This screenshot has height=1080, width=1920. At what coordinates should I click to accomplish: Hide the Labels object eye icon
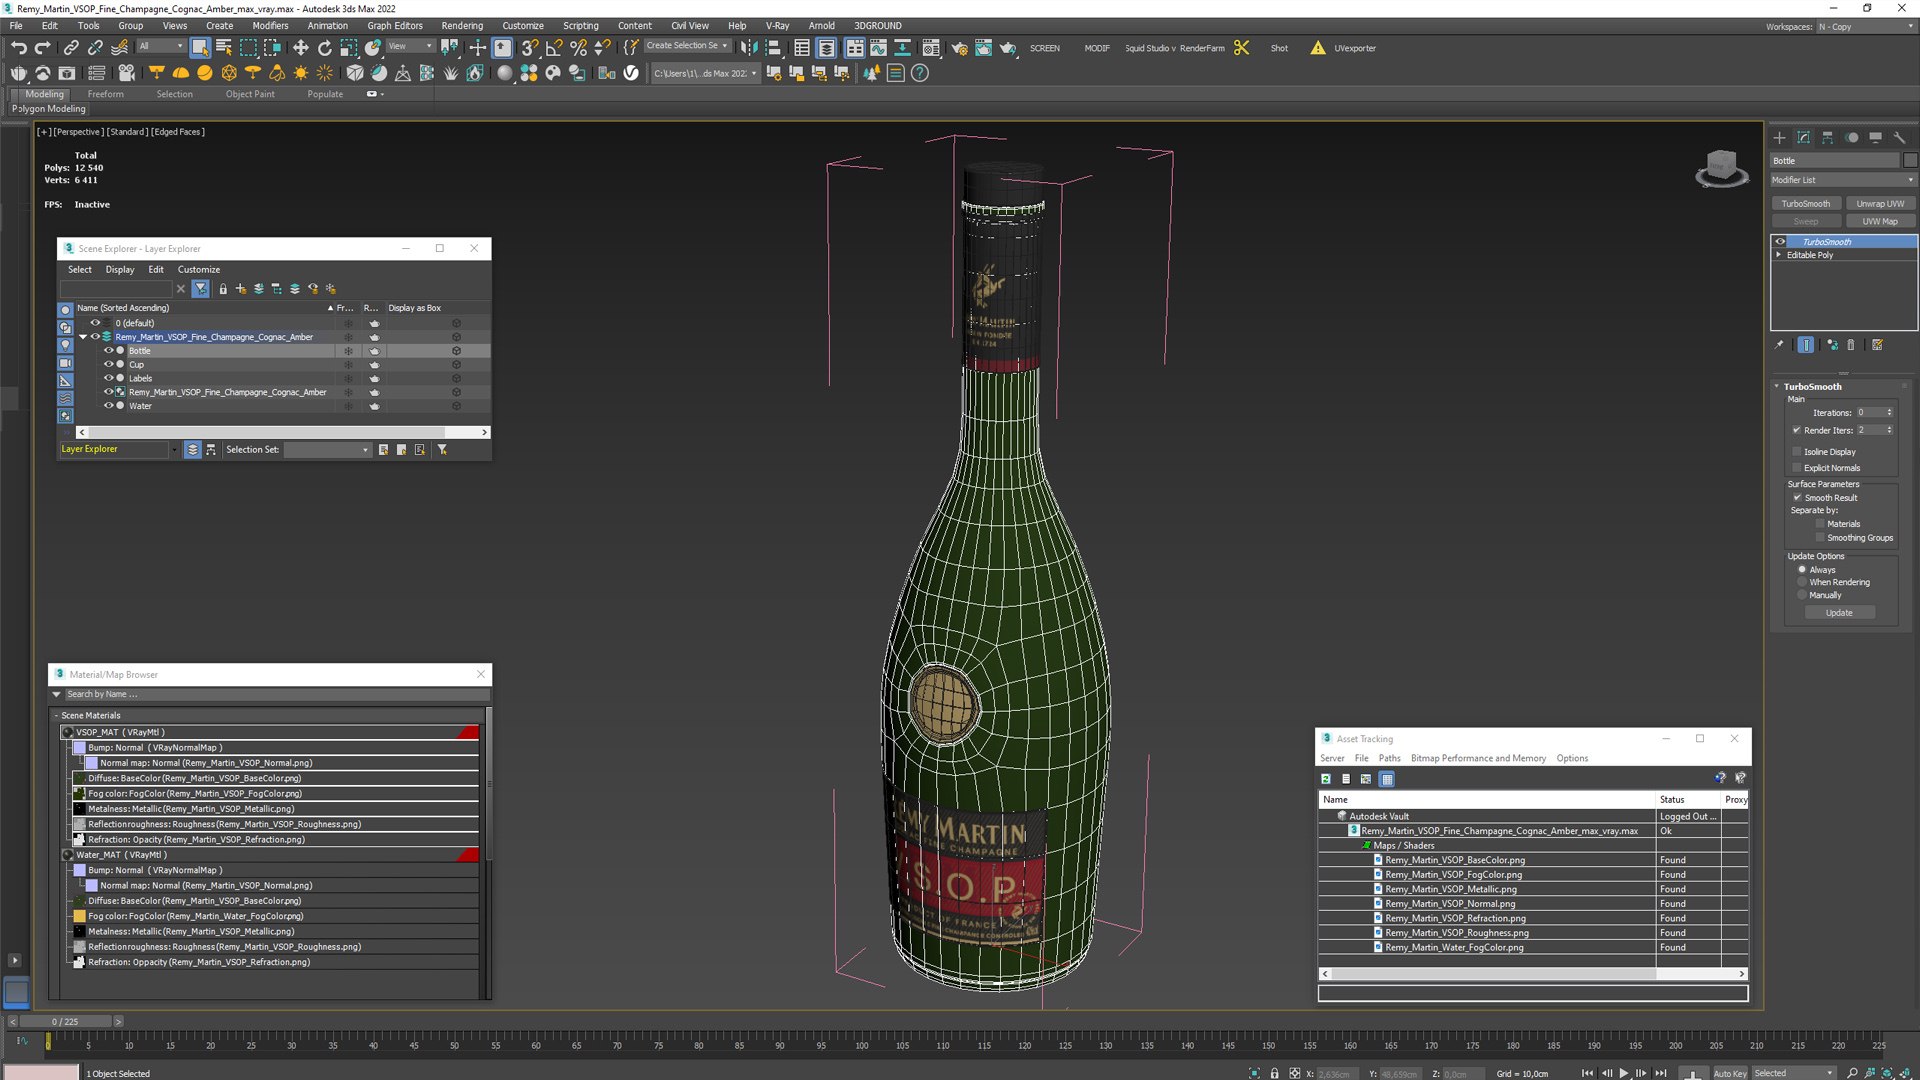coord(109,378)
